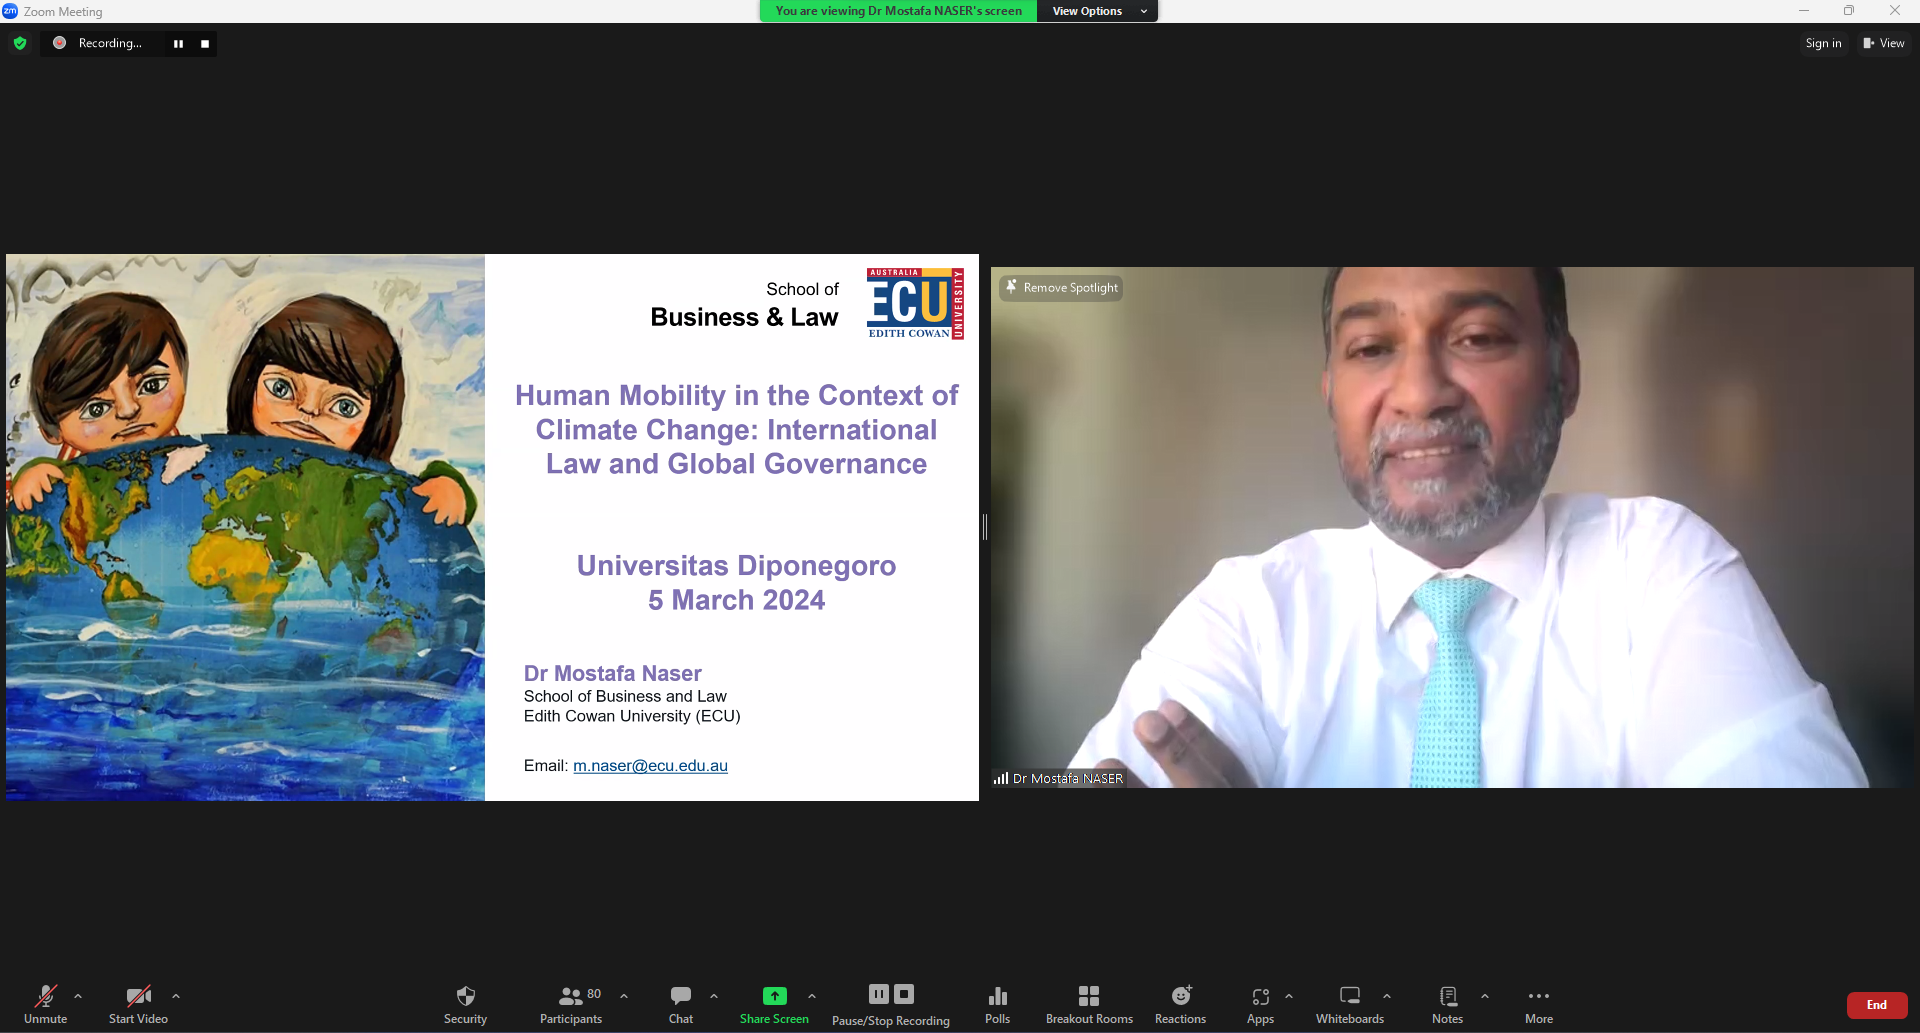Open the View layout menu
This screenshot has height=1033, width=1920.
[1883, 43]
